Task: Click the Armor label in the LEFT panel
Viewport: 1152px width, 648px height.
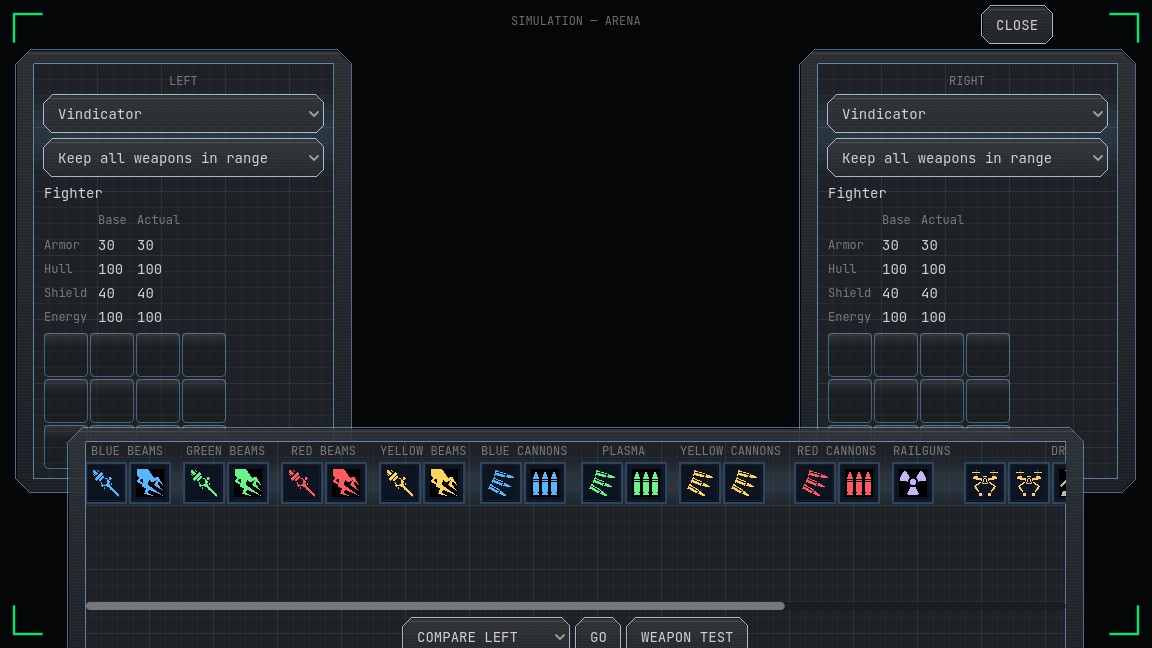Action: click(62, 245)
